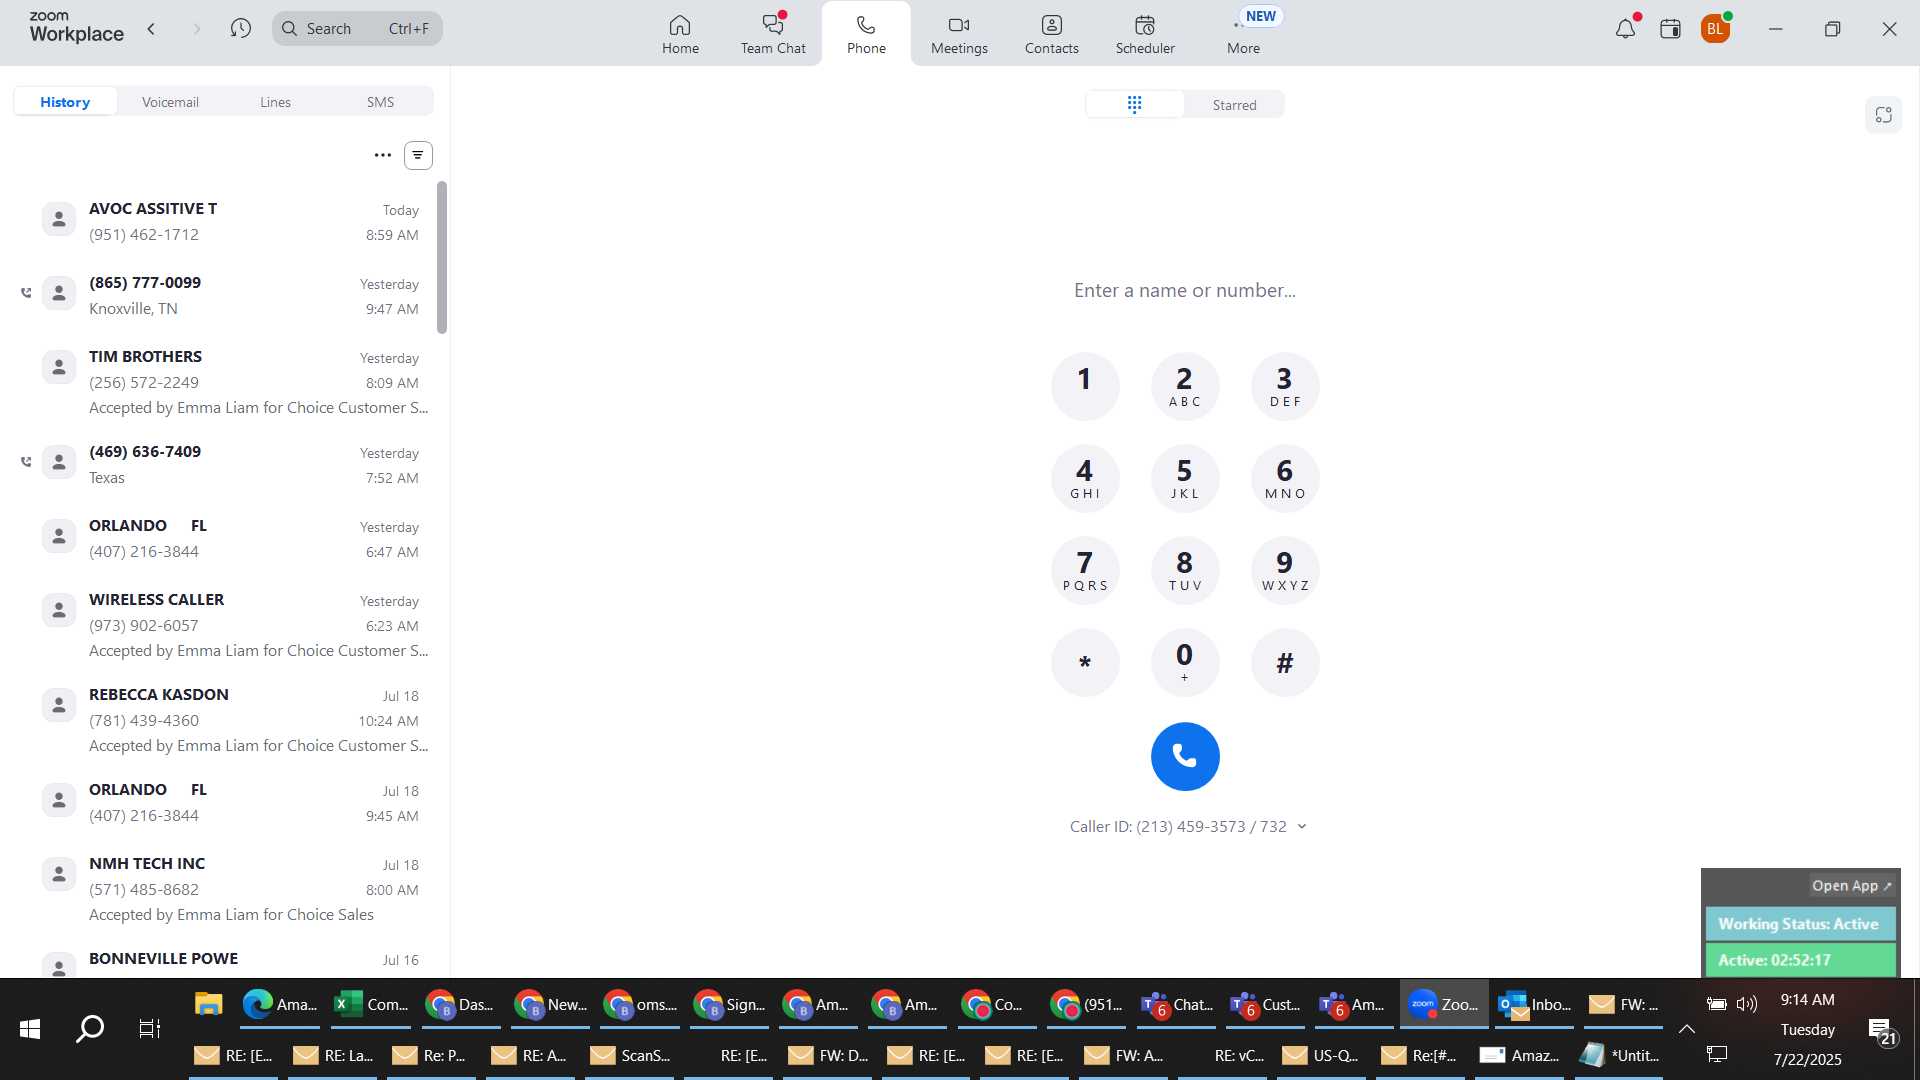1920x1080 pixels.
Task: Select the REBECCA KASDON call entry
Action: (226, 720)
